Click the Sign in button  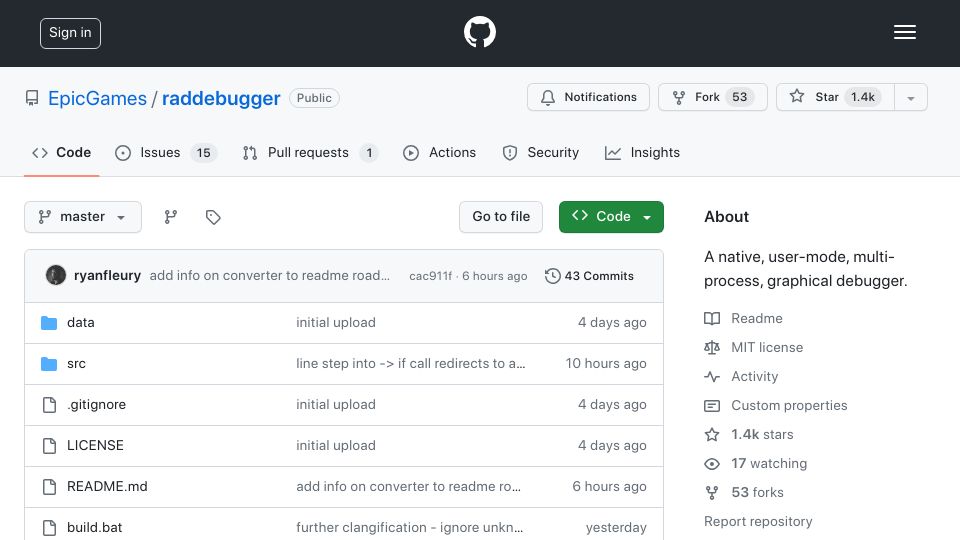(x=70, y=33)
